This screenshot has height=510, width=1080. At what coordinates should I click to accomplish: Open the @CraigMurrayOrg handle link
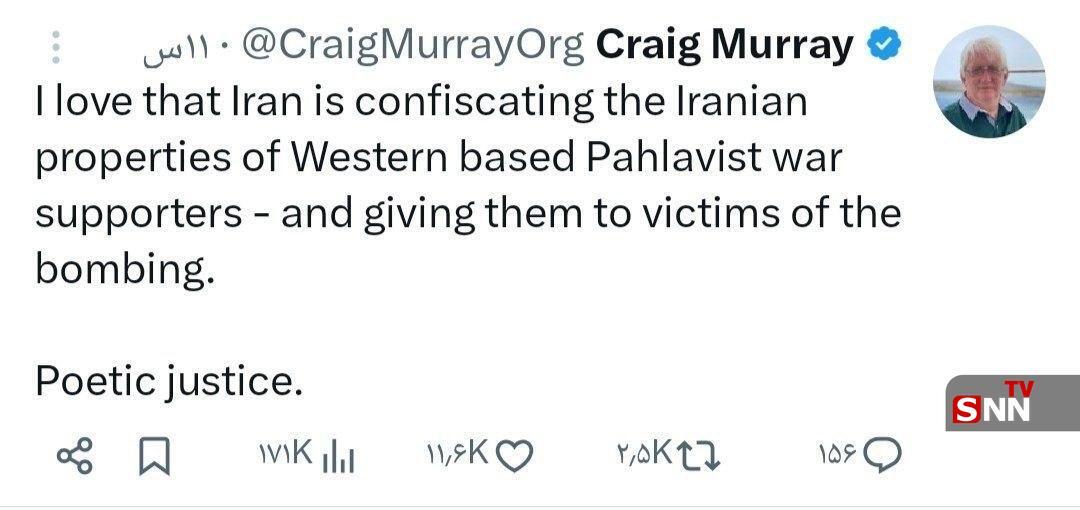click(x=414, y=46)
